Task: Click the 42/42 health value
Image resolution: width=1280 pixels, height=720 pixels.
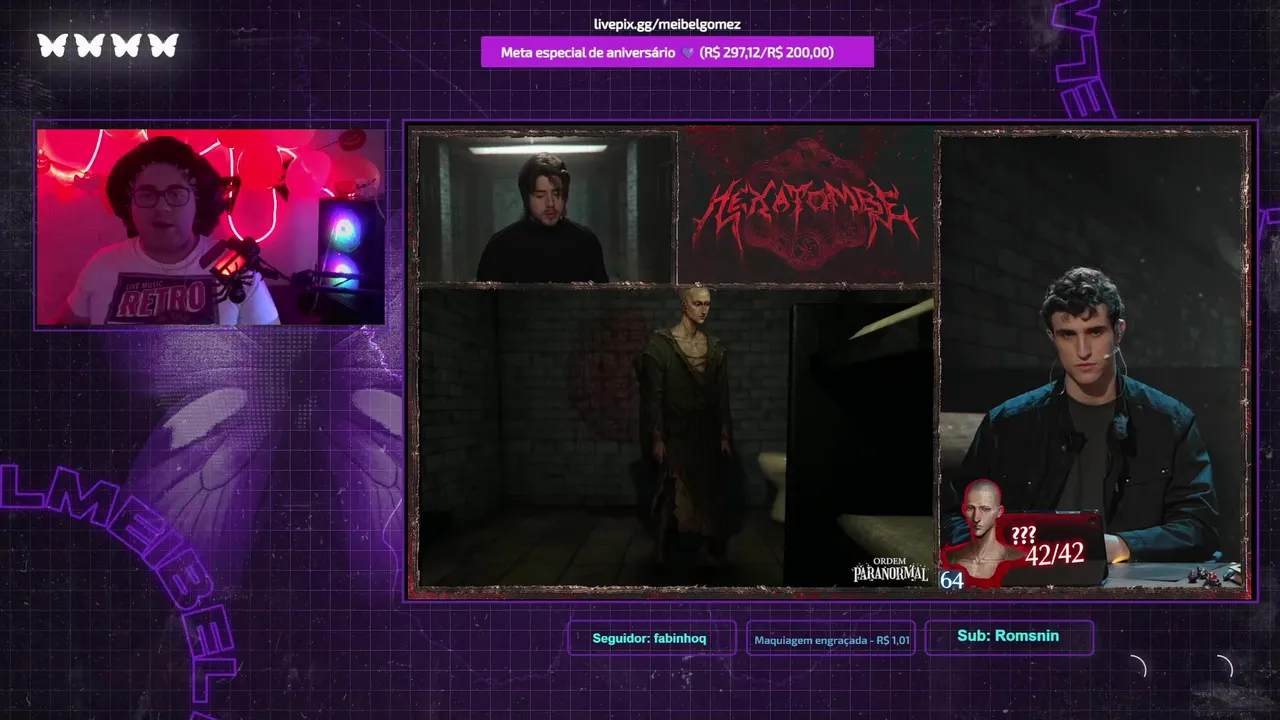Action: (x=1054, y=554)
